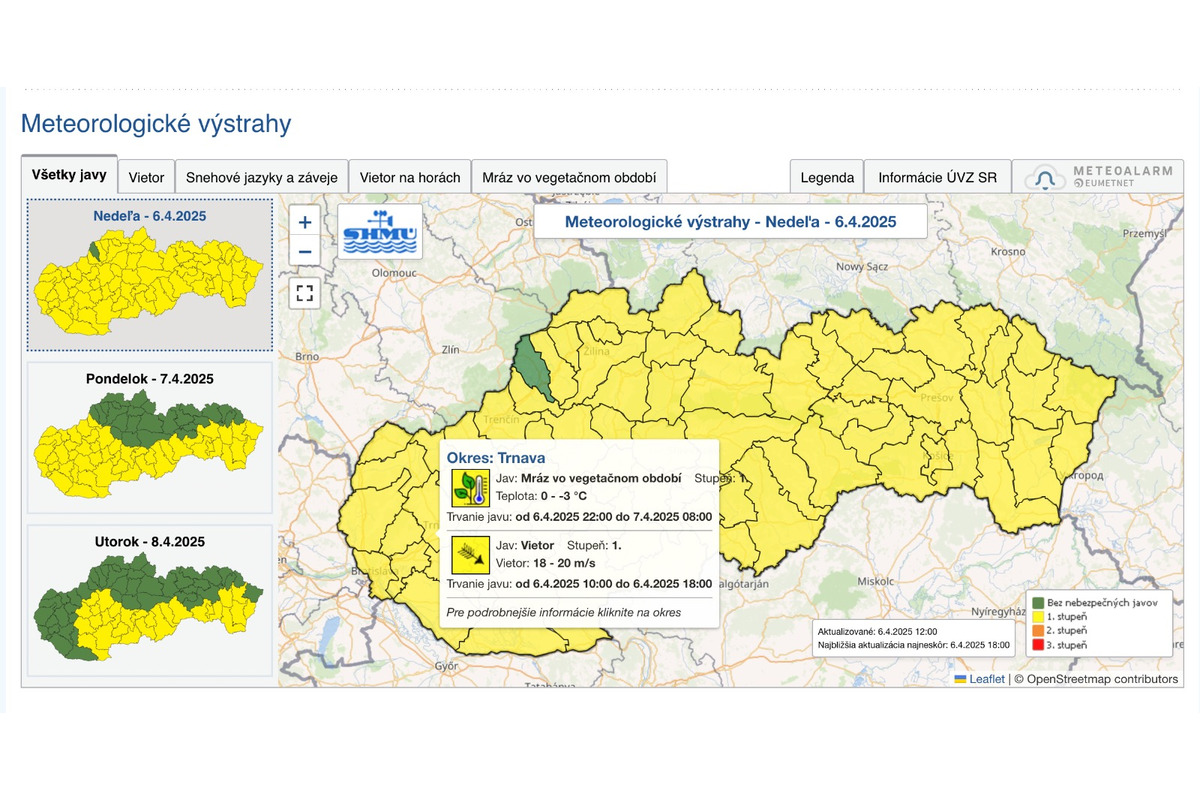This screenshot has width=1200, height=800.
Task: Open the Vietor tab
Action: 146,177
